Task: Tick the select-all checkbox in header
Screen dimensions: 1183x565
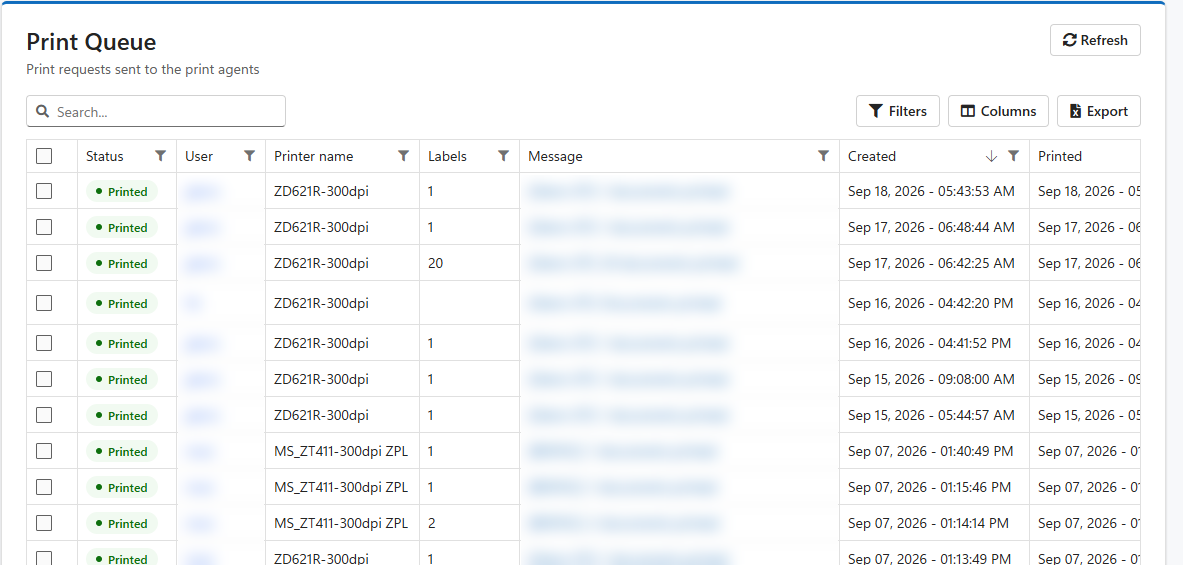Action: 44,156
